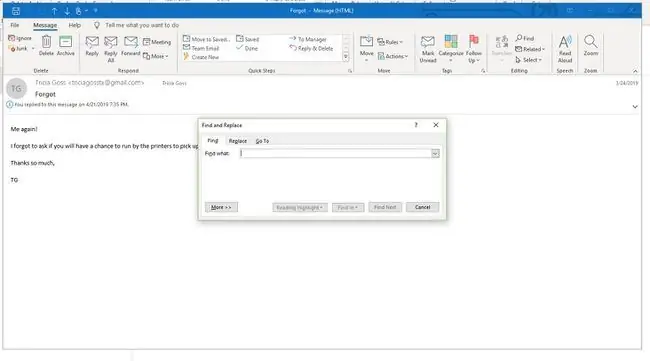Click the Find button in Editing group
Screen dimensions: 650x361
(x=525, y=38)
